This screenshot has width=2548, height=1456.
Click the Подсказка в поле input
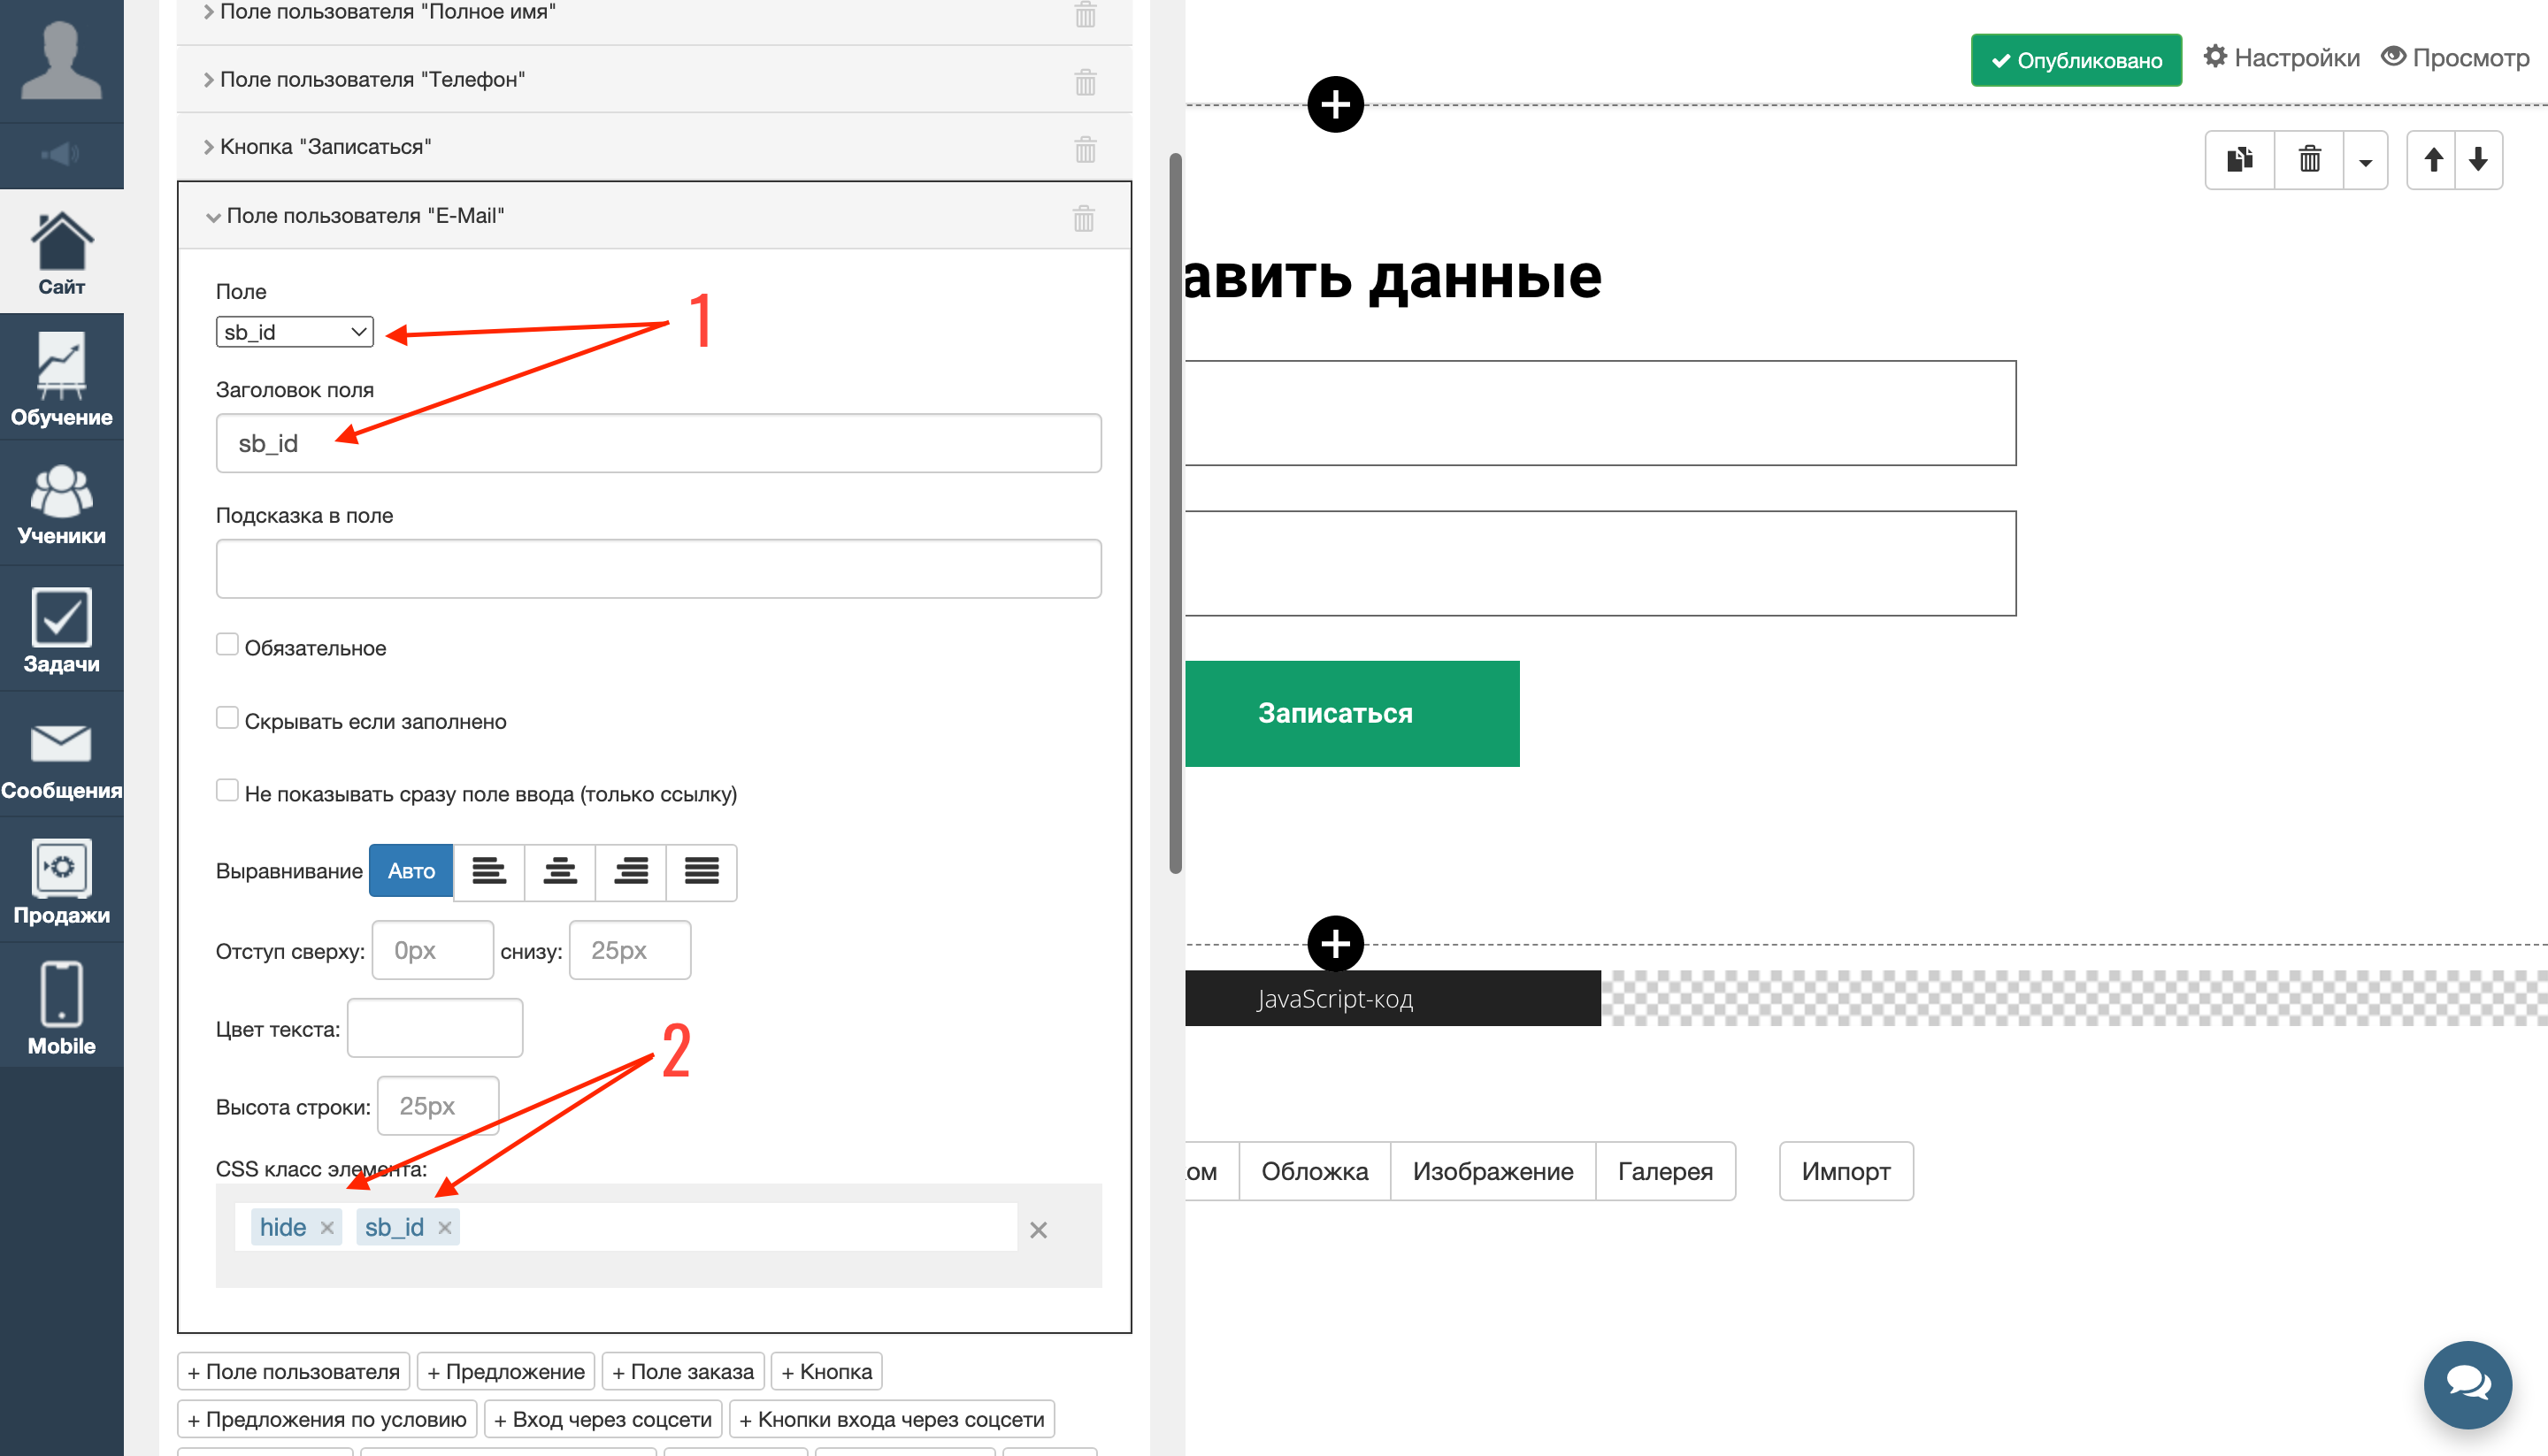click(x=658, y=569)
